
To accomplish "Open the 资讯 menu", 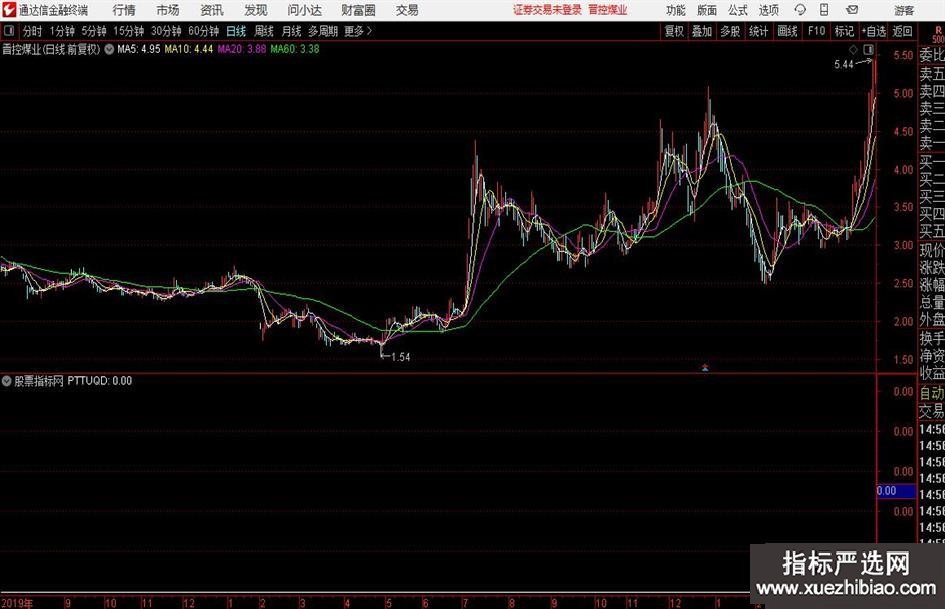I will 212,10.
